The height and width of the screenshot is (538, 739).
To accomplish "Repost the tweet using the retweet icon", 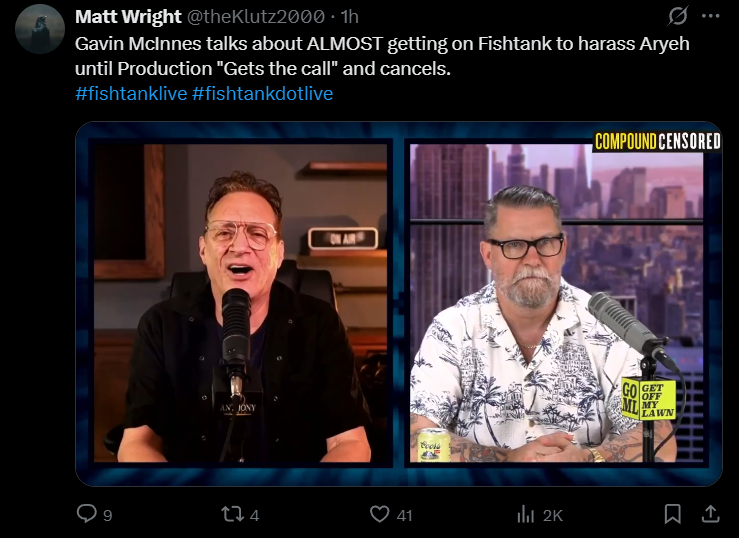I will (x=232, y=514).
